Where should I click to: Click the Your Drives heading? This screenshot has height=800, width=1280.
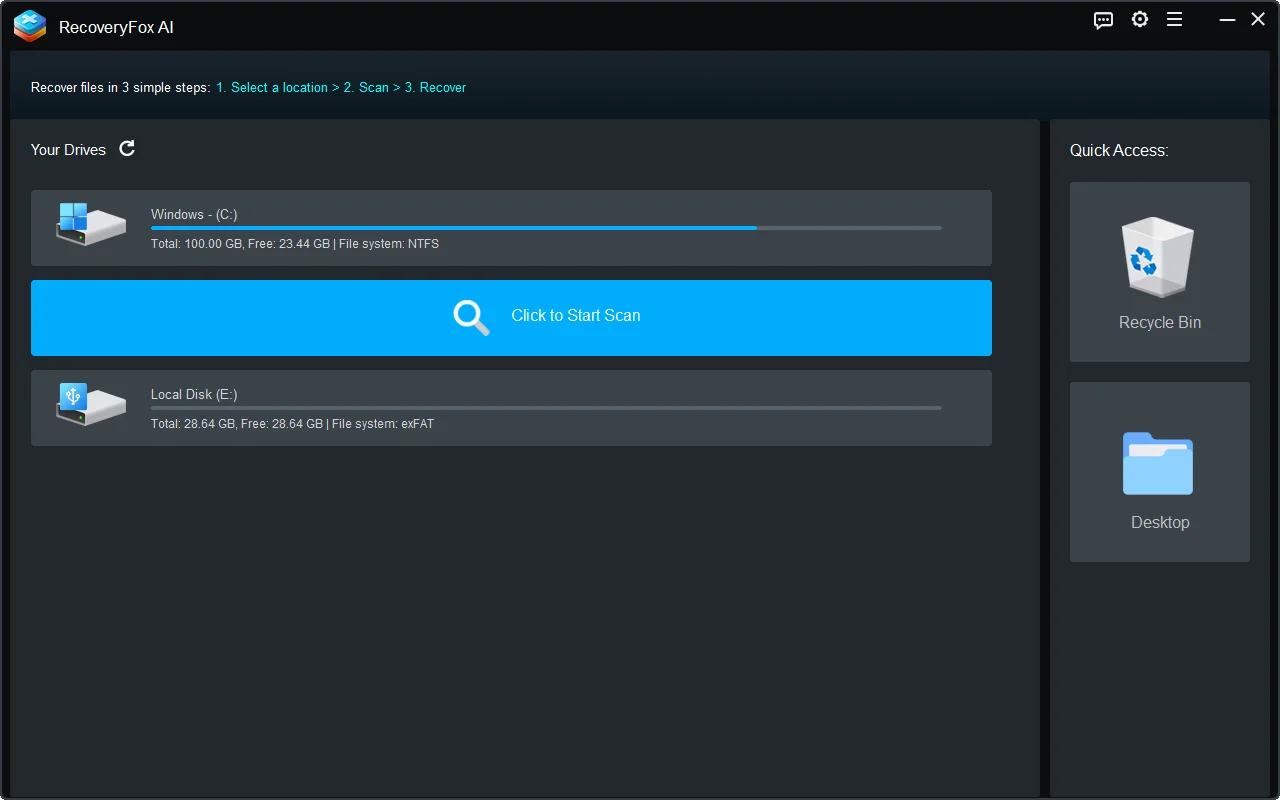(68, 149)
